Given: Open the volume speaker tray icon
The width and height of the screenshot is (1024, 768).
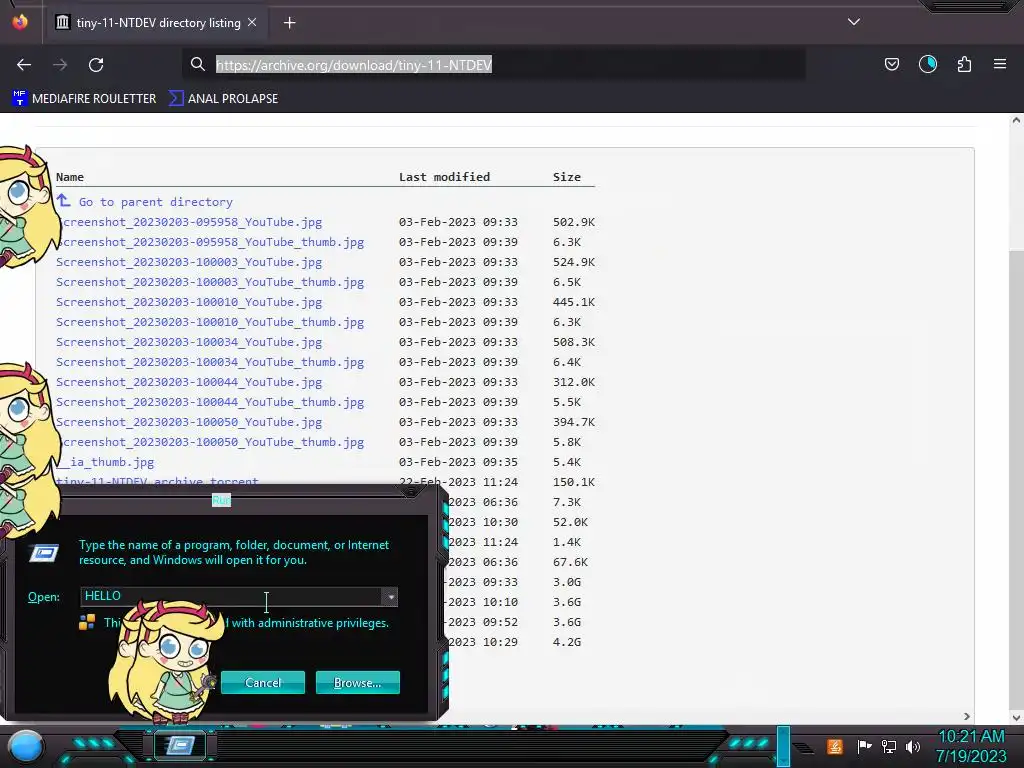Looking at the screenshot, I should 913,746.
